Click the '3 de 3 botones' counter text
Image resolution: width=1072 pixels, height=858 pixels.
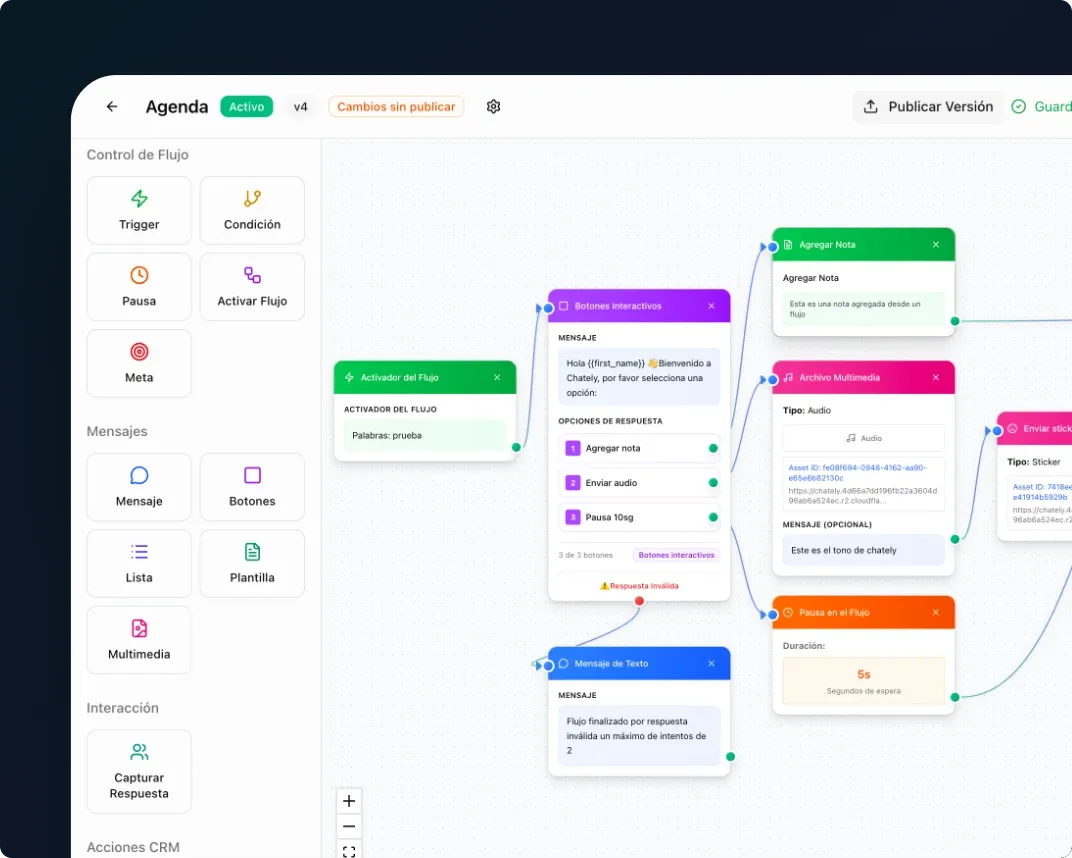[x=585, y=555]
